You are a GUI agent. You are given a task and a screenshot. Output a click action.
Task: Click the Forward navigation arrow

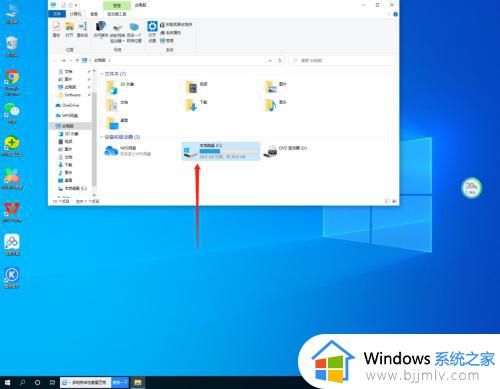click(x=63, y=60)
